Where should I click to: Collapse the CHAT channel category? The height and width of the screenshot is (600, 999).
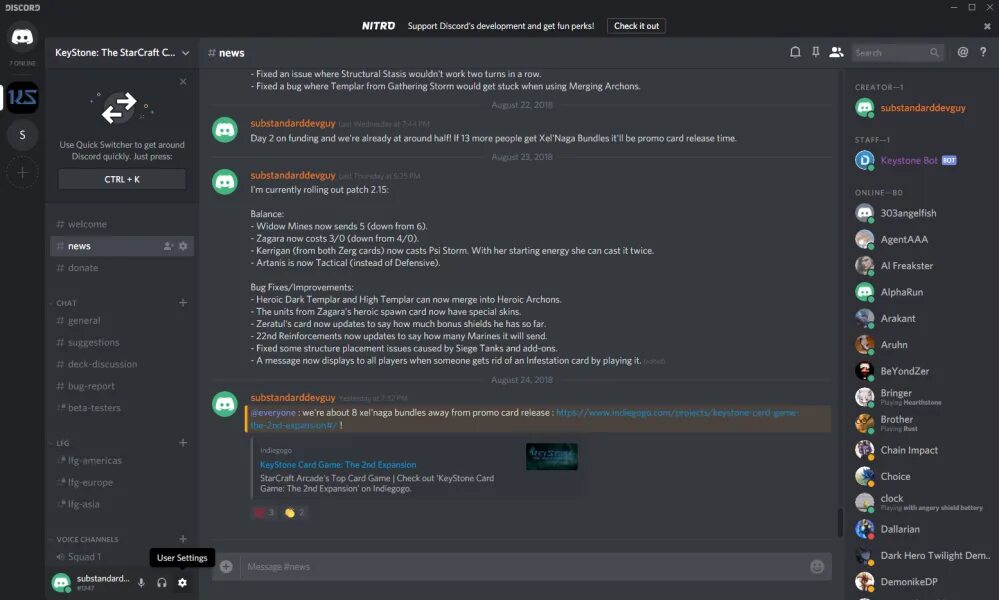point(66,303)
